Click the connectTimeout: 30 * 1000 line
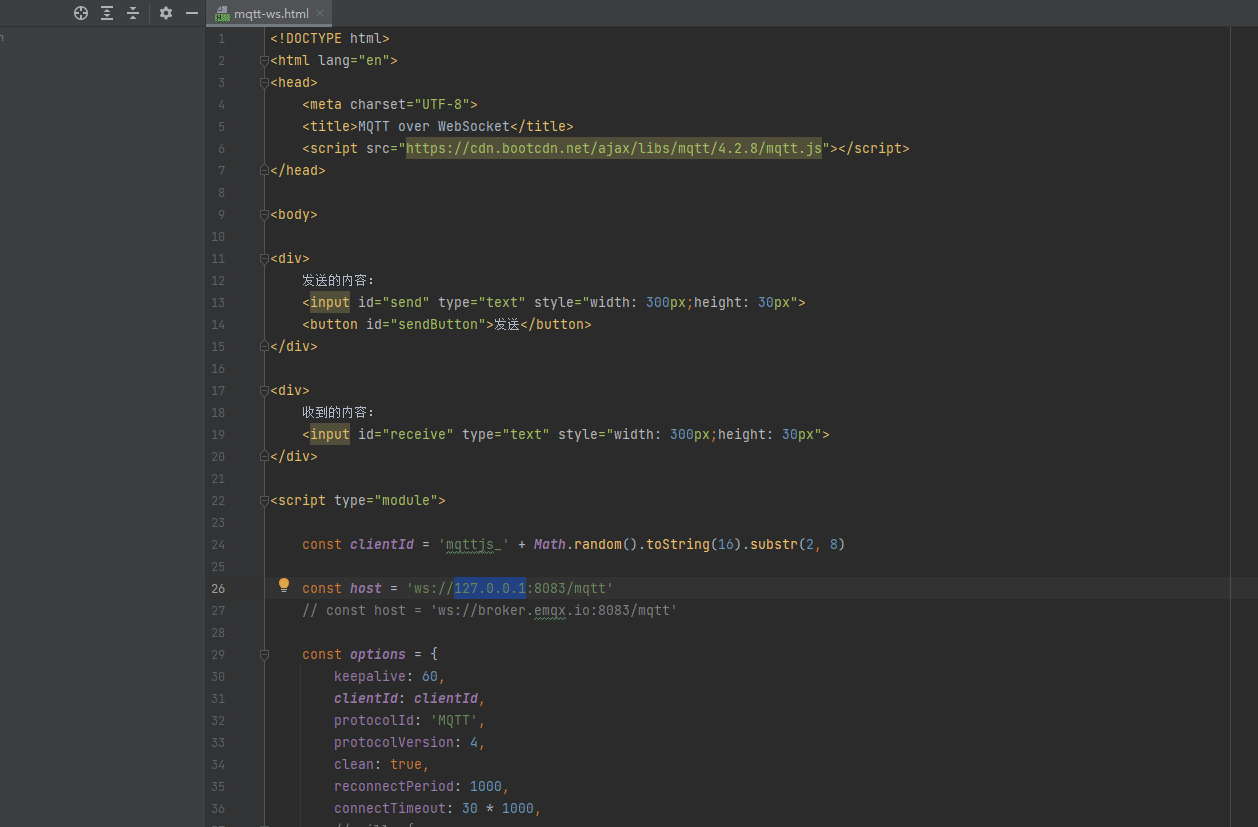 coord(438,808)
